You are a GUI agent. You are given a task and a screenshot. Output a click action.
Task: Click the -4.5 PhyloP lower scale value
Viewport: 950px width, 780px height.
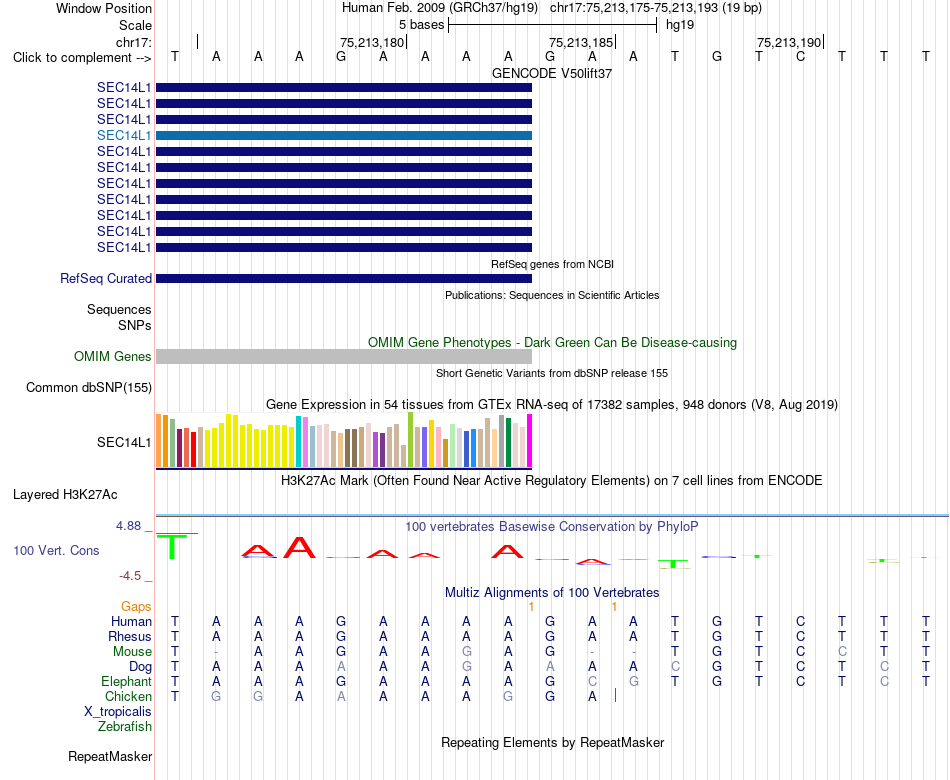130,576
